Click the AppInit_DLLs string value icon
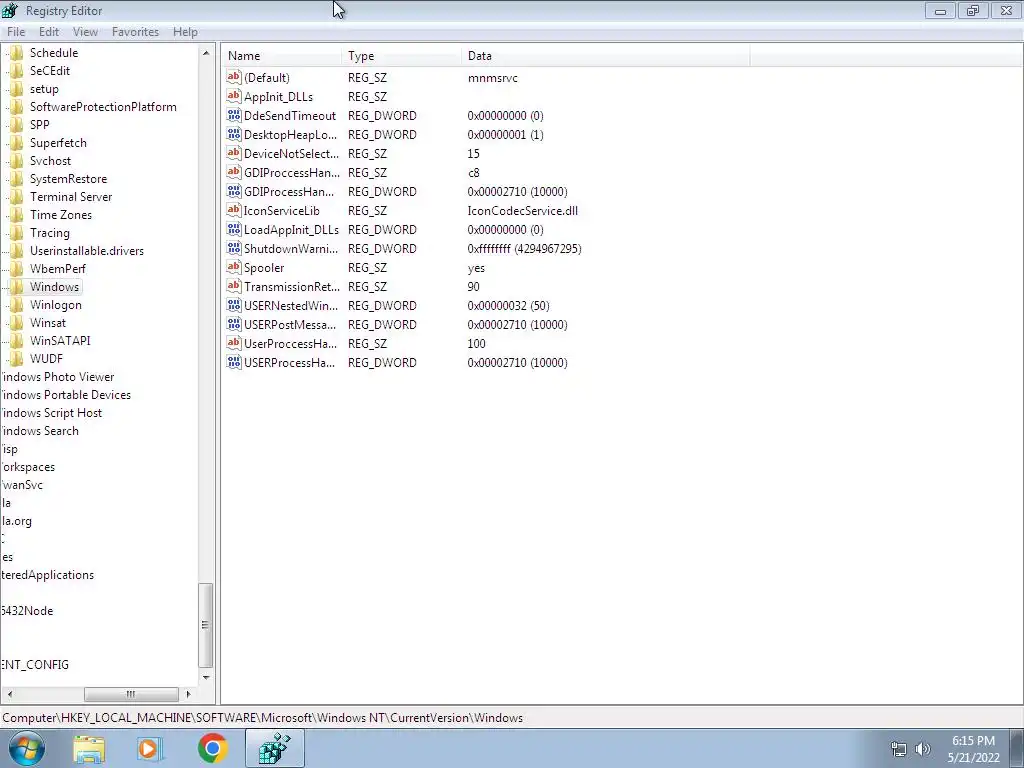The width and height of the screenshot is (1024, 768). (234, 96)
